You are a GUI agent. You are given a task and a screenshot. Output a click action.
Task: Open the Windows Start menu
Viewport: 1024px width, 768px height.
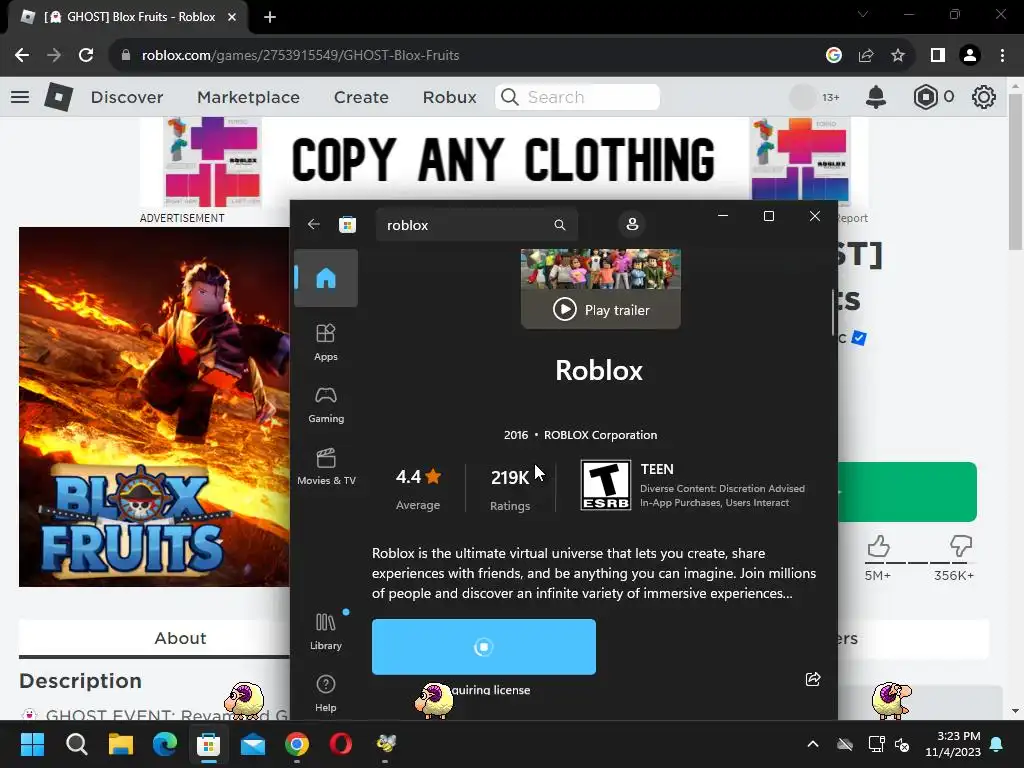[x=32, y=744]
